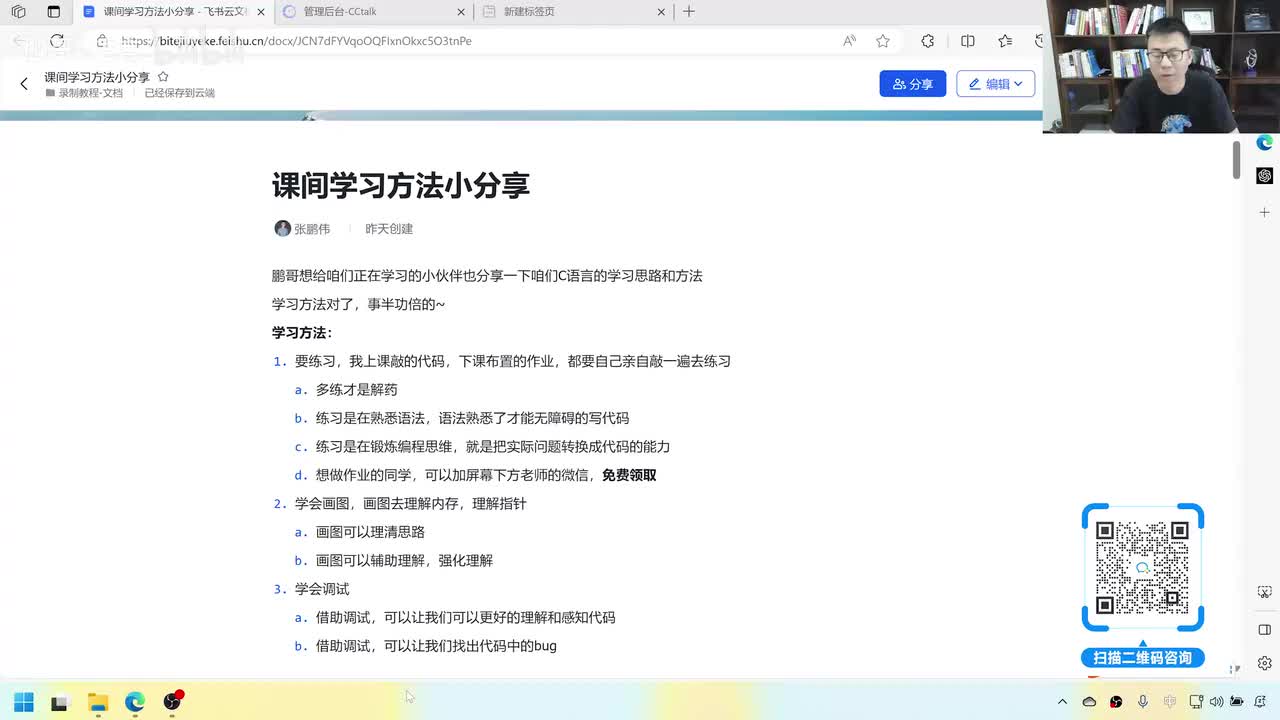Screen dimensions: 1280x720
Task: Open the volume speaker tray icon
Action: pos(1217,702)
